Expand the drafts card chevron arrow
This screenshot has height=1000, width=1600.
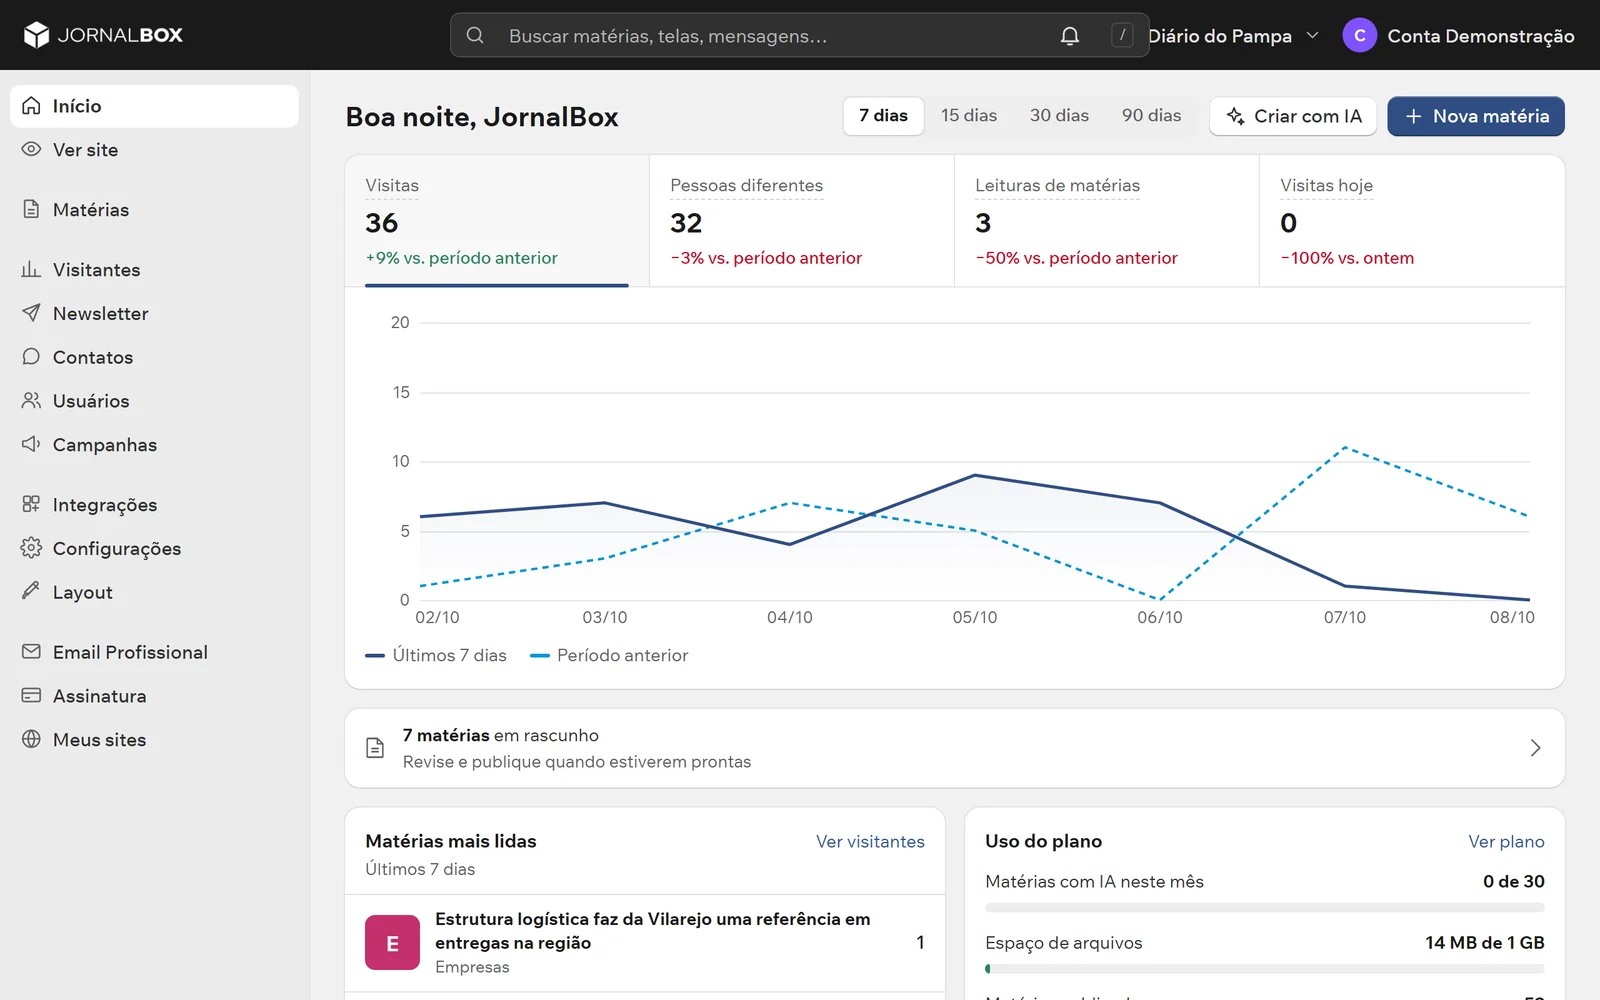coord(1535,748)
